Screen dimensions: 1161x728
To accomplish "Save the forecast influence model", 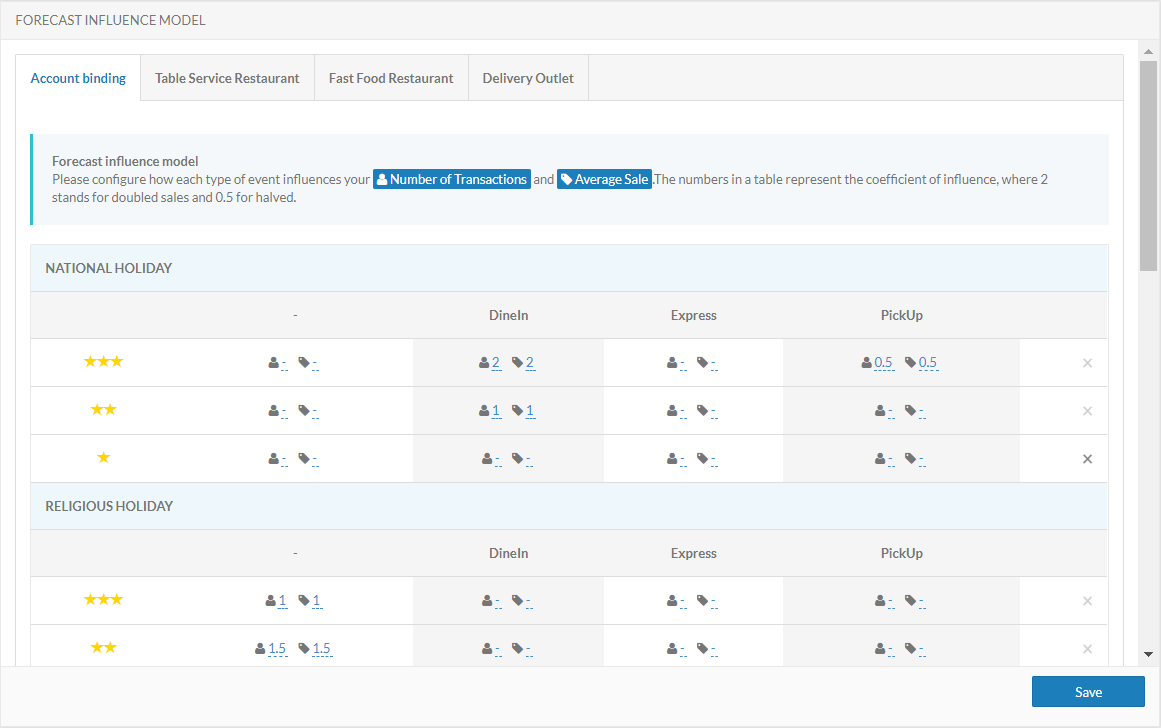I will coord(1088,692).
